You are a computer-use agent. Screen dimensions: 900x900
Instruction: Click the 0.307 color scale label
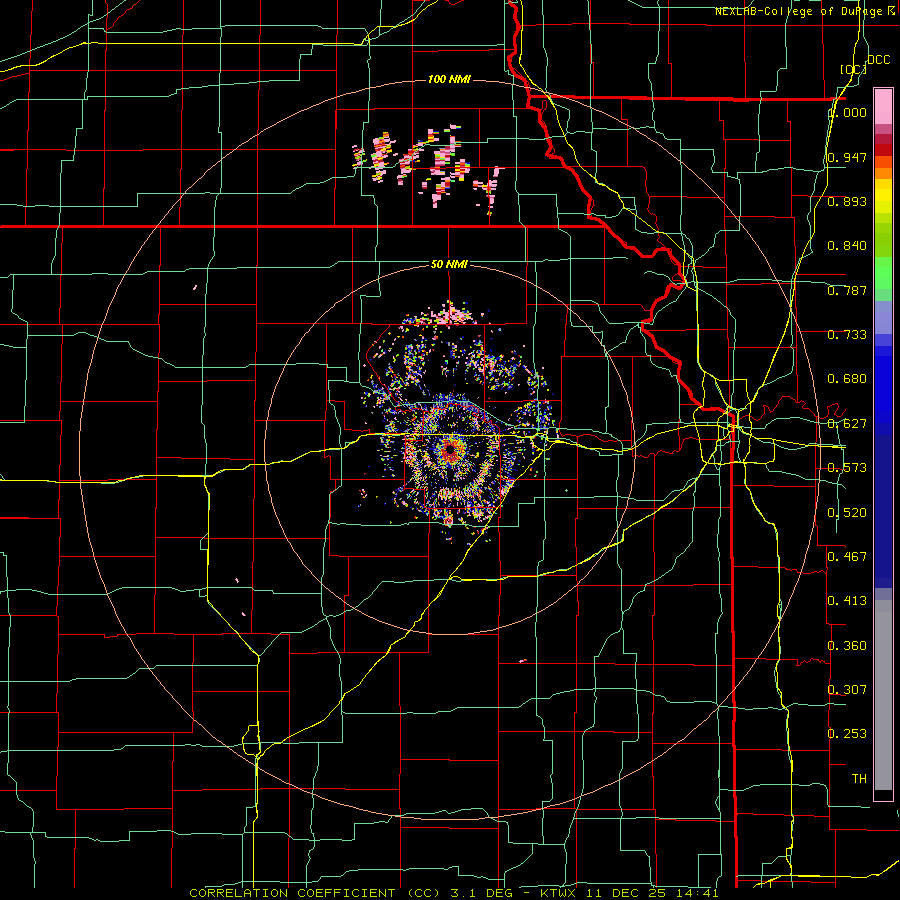(847, 690)
